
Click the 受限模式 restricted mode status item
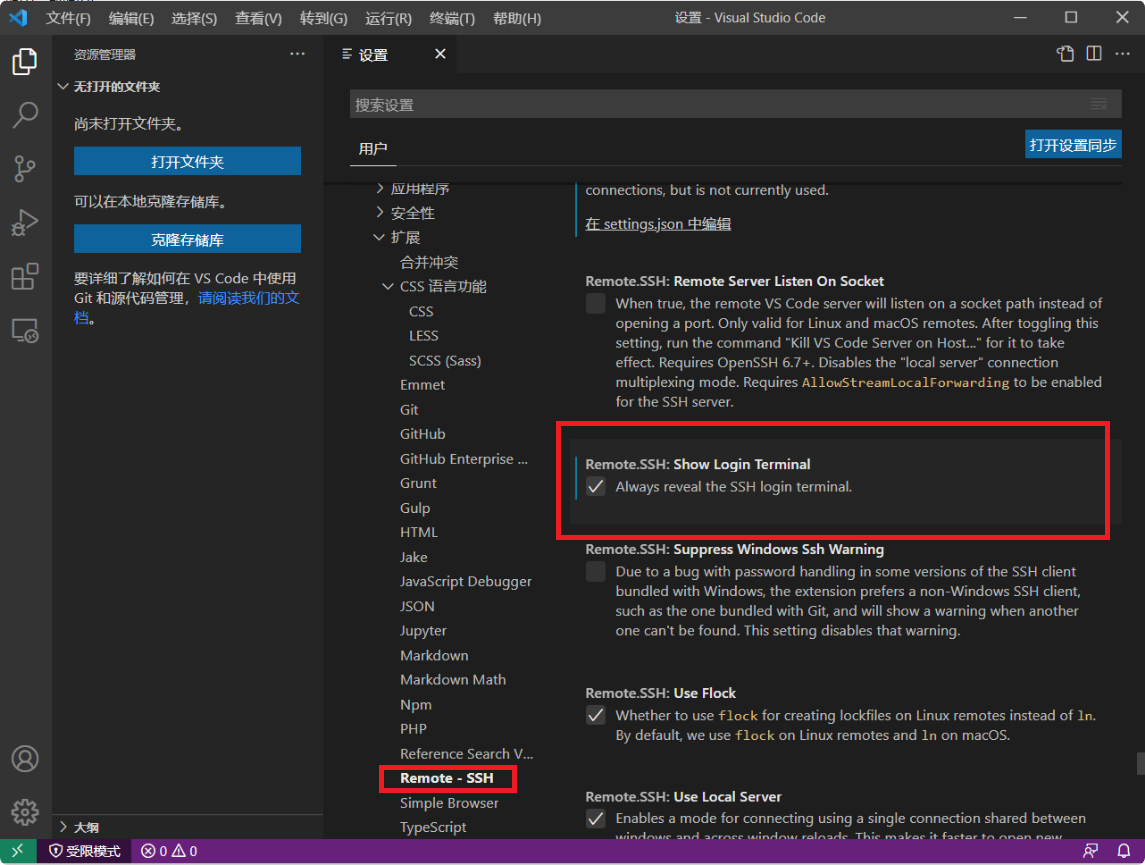pos(85,851)
